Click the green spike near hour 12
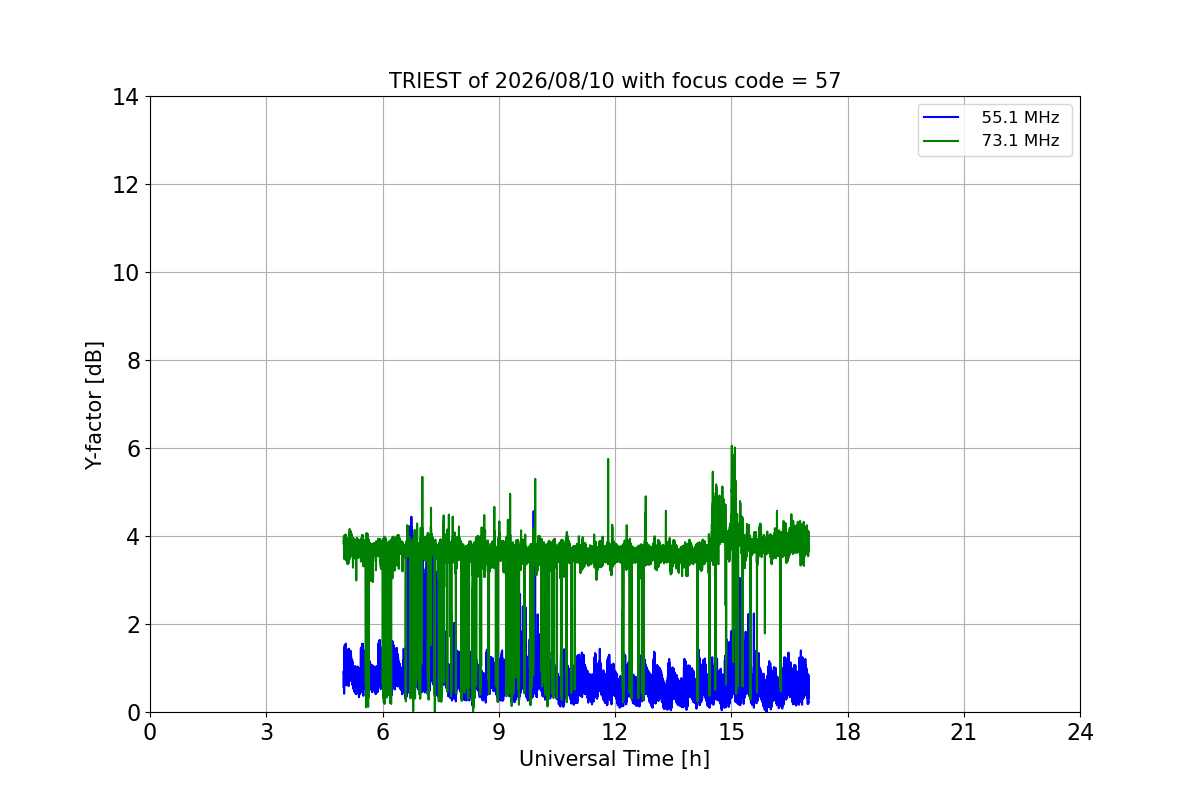1200x800 pixels. click(x=608, y=461)
